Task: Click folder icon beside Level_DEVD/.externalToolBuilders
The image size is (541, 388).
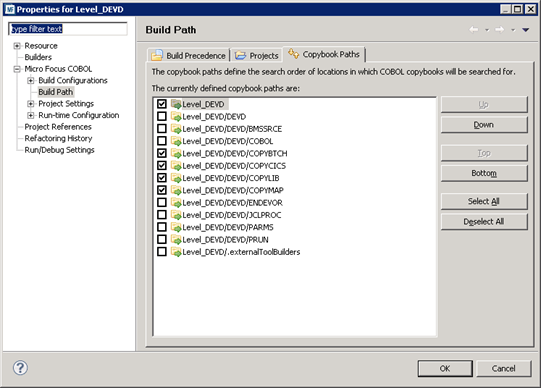Action: pyautogui.click(x=176, y=252)
